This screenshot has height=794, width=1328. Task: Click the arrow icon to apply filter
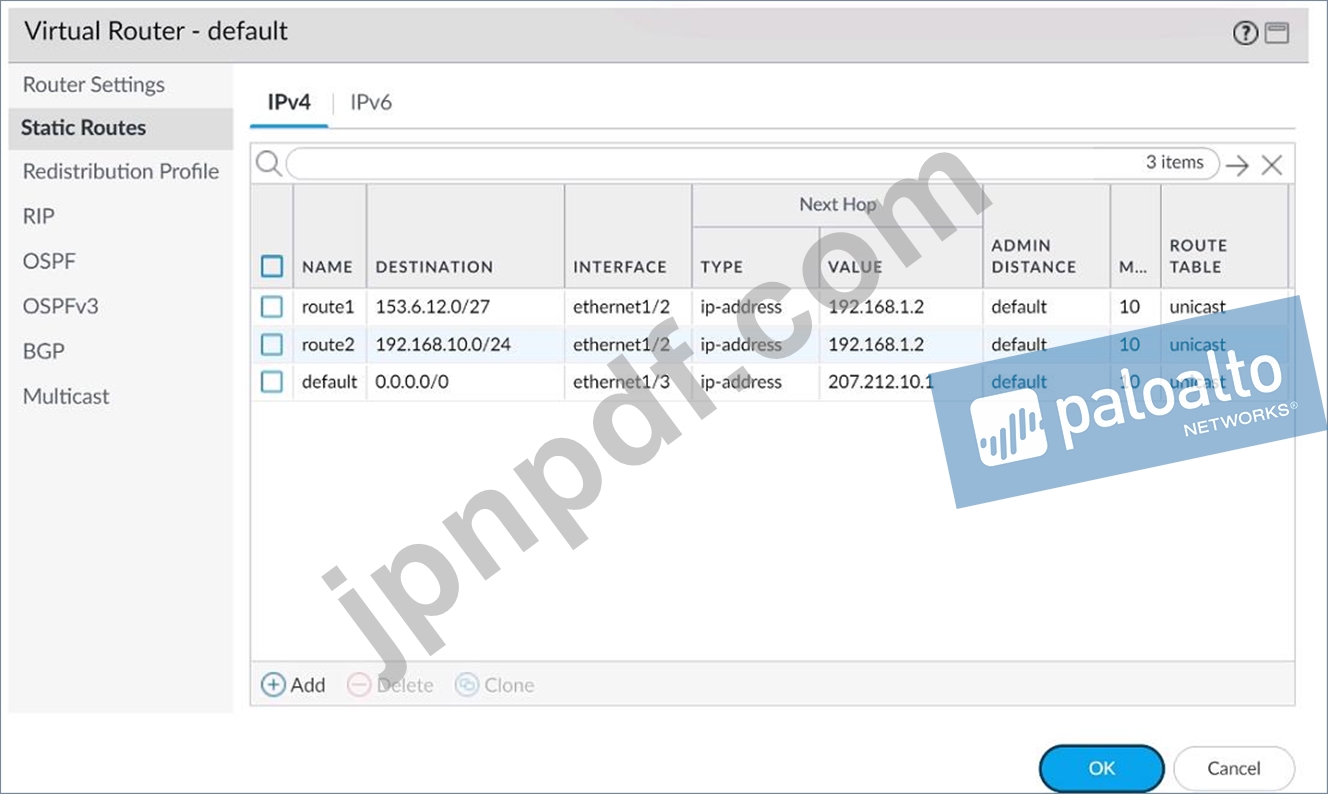1238,166
